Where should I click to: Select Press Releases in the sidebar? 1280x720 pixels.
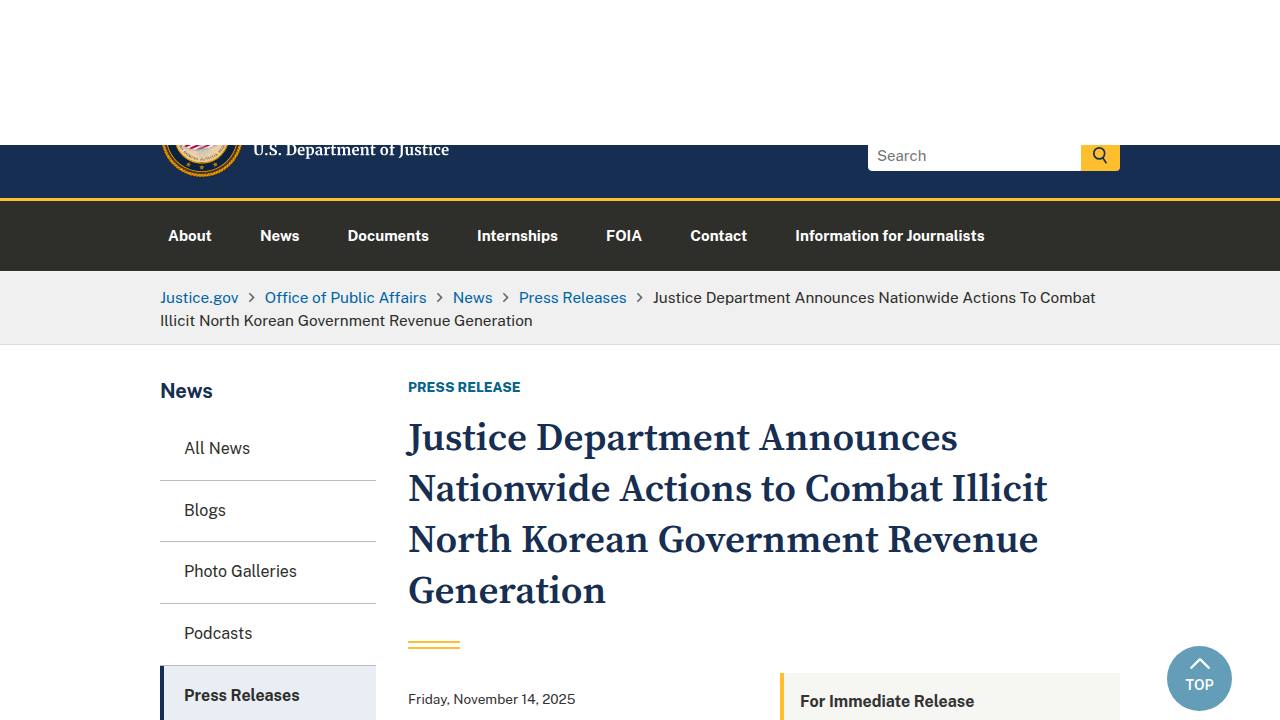(268, 693)
